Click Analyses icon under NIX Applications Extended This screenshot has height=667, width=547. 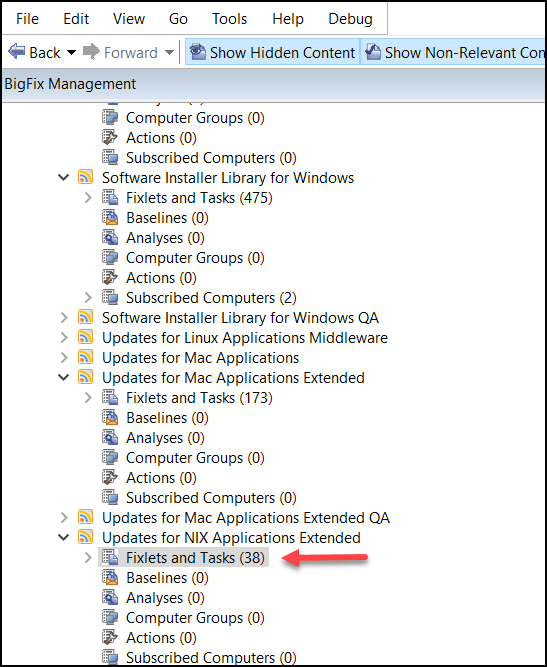pyautogui.click(x=110, y=597)
